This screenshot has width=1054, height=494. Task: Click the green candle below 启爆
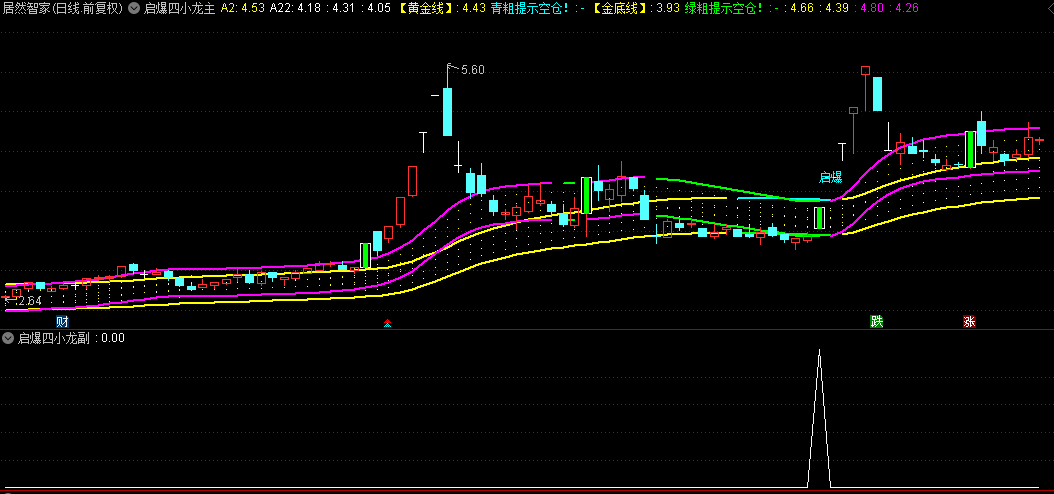pos(819,218)
